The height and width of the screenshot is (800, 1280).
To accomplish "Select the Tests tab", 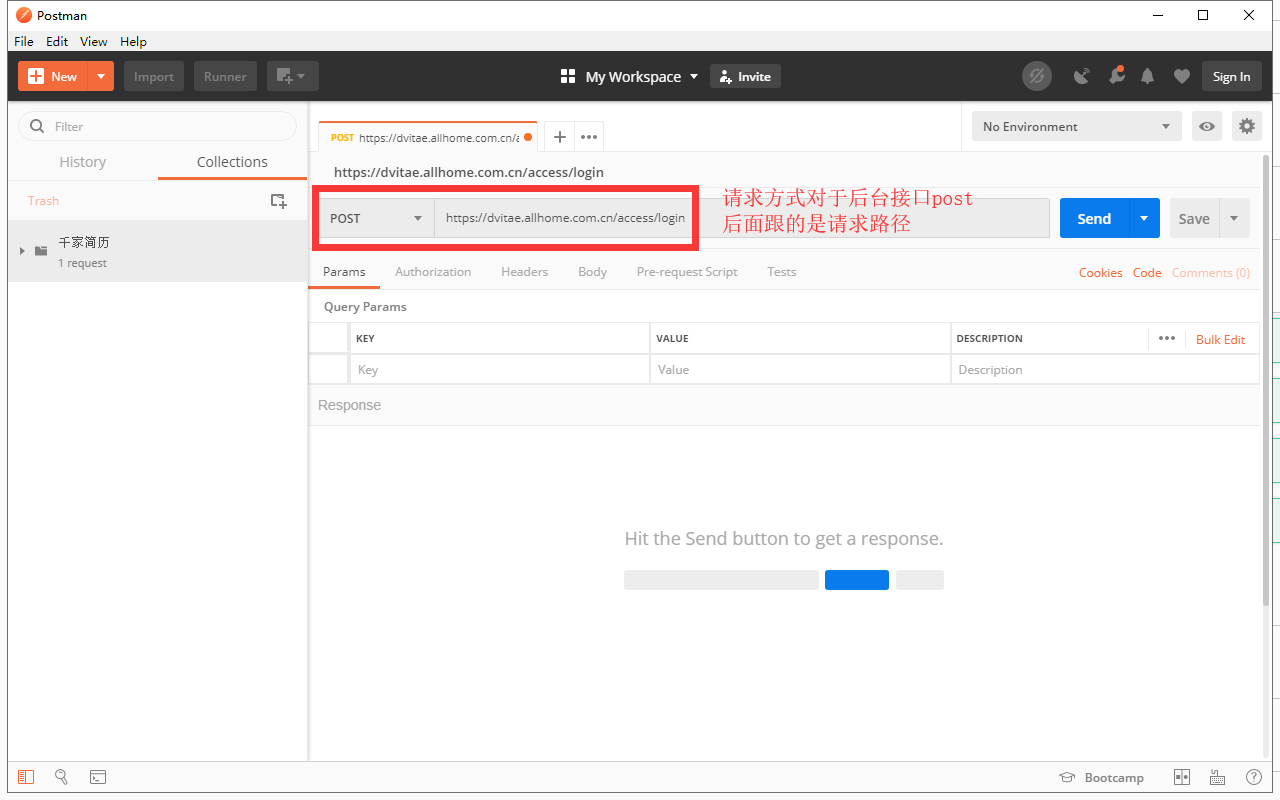I will point(782,272).
